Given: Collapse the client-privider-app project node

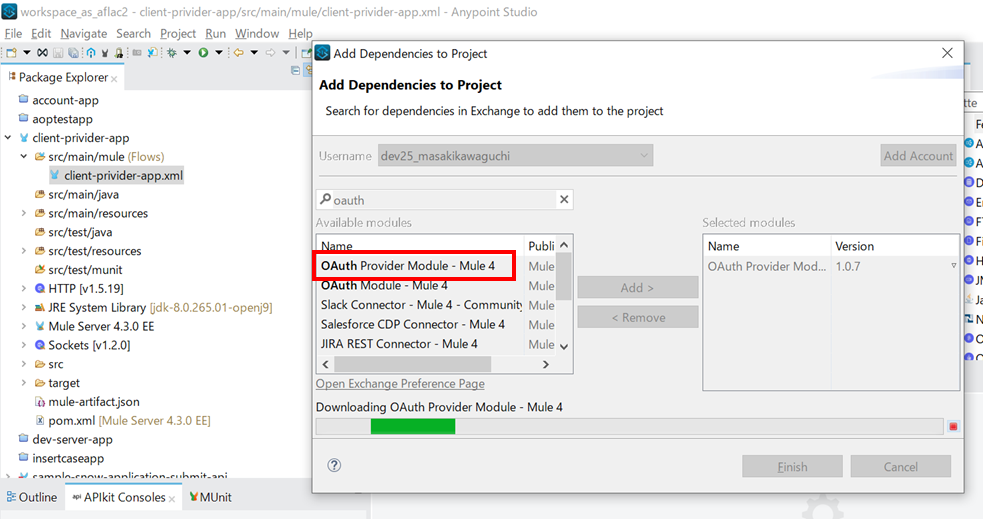Looking at the screenshot, I should coord(9,138).
